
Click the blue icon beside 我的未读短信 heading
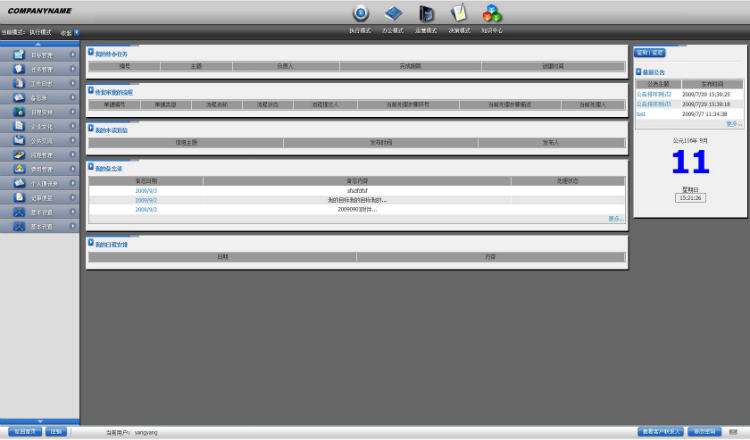click(x=91, y=128)
